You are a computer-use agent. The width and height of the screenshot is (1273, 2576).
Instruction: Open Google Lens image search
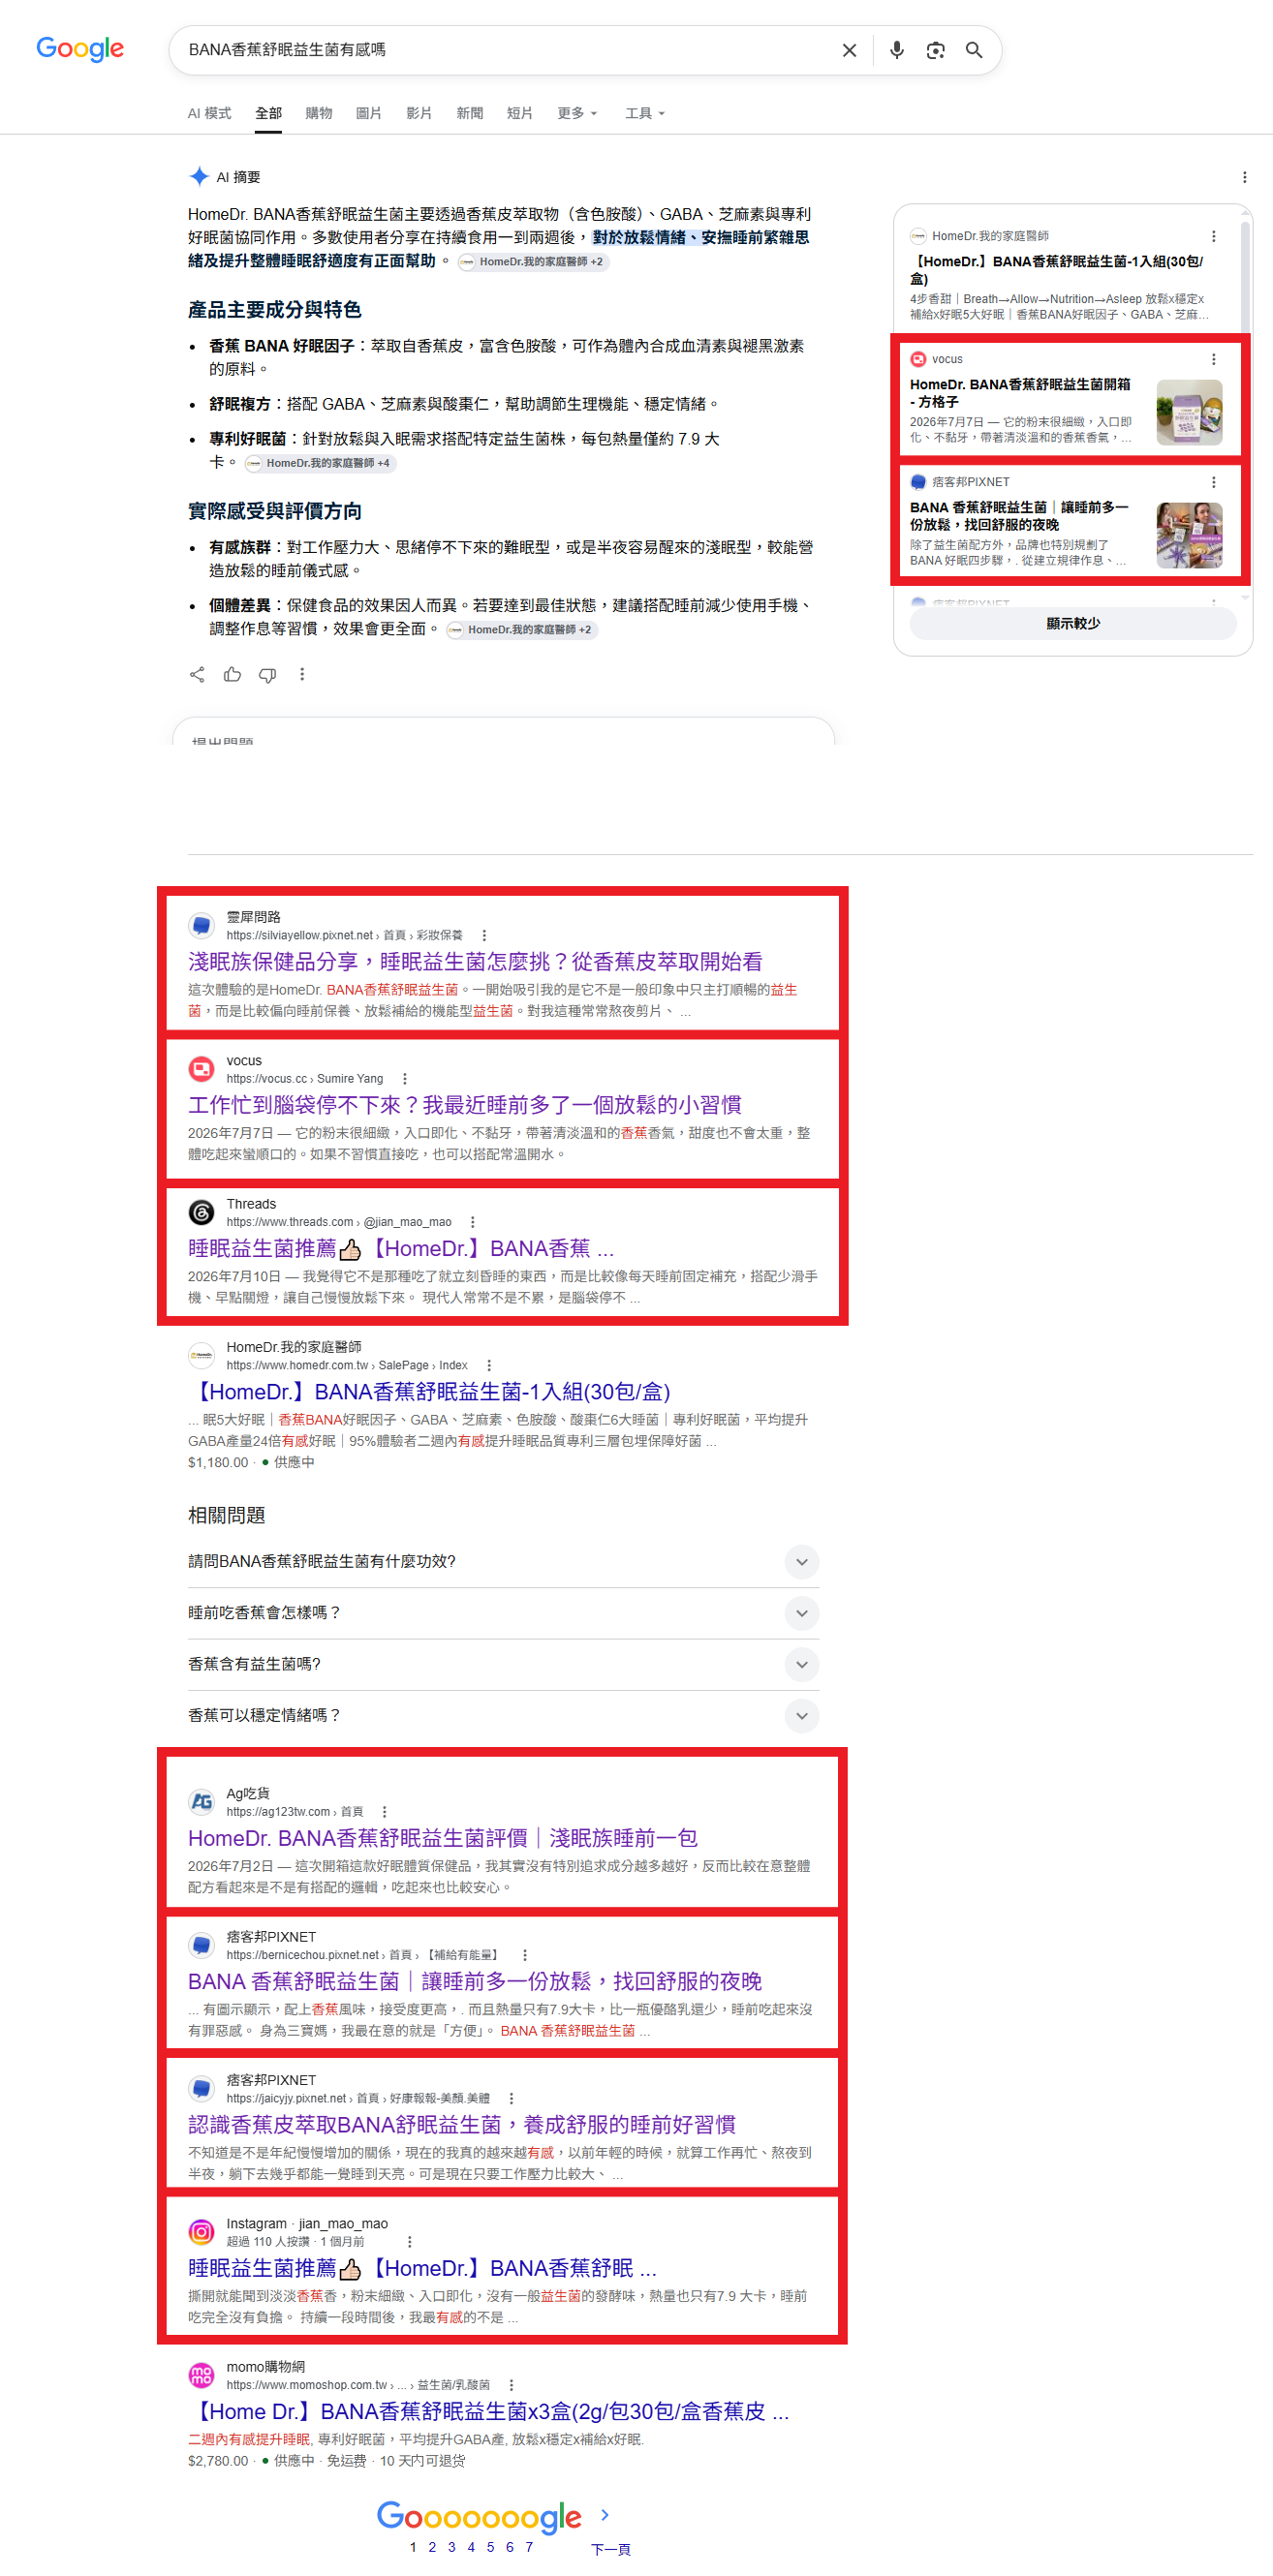[935, 50]
